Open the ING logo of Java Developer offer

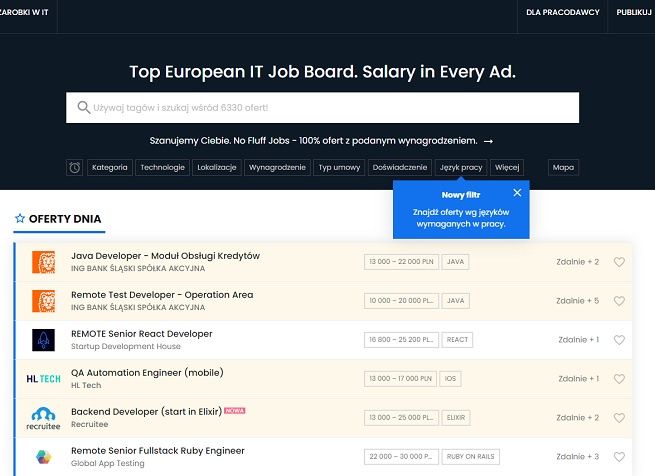pyautogui.click(x=43, y=262)
